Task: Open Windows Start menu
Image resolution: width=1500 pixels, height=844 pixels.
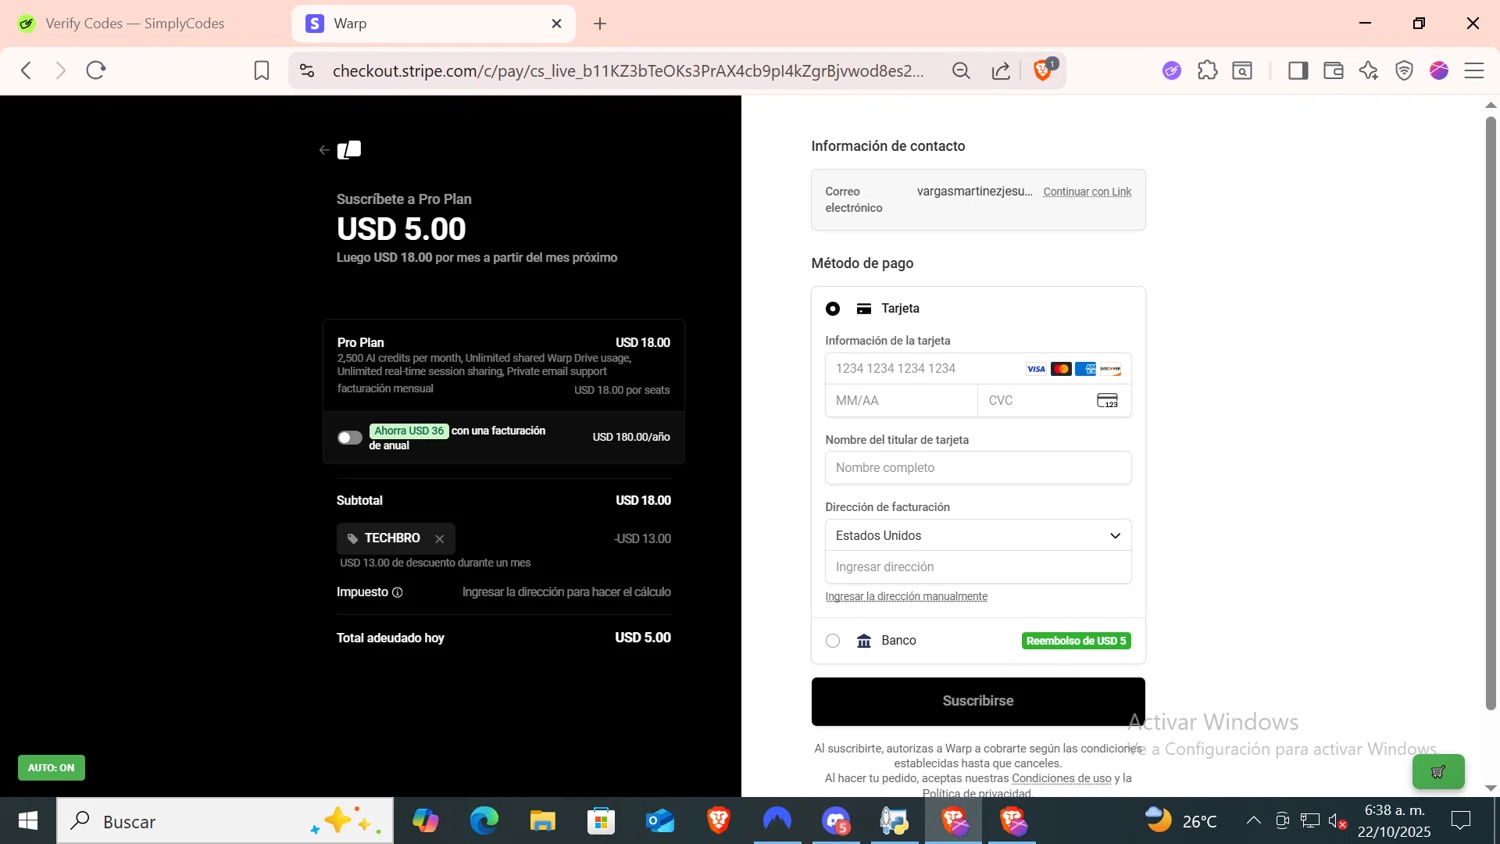Action: 28,821
